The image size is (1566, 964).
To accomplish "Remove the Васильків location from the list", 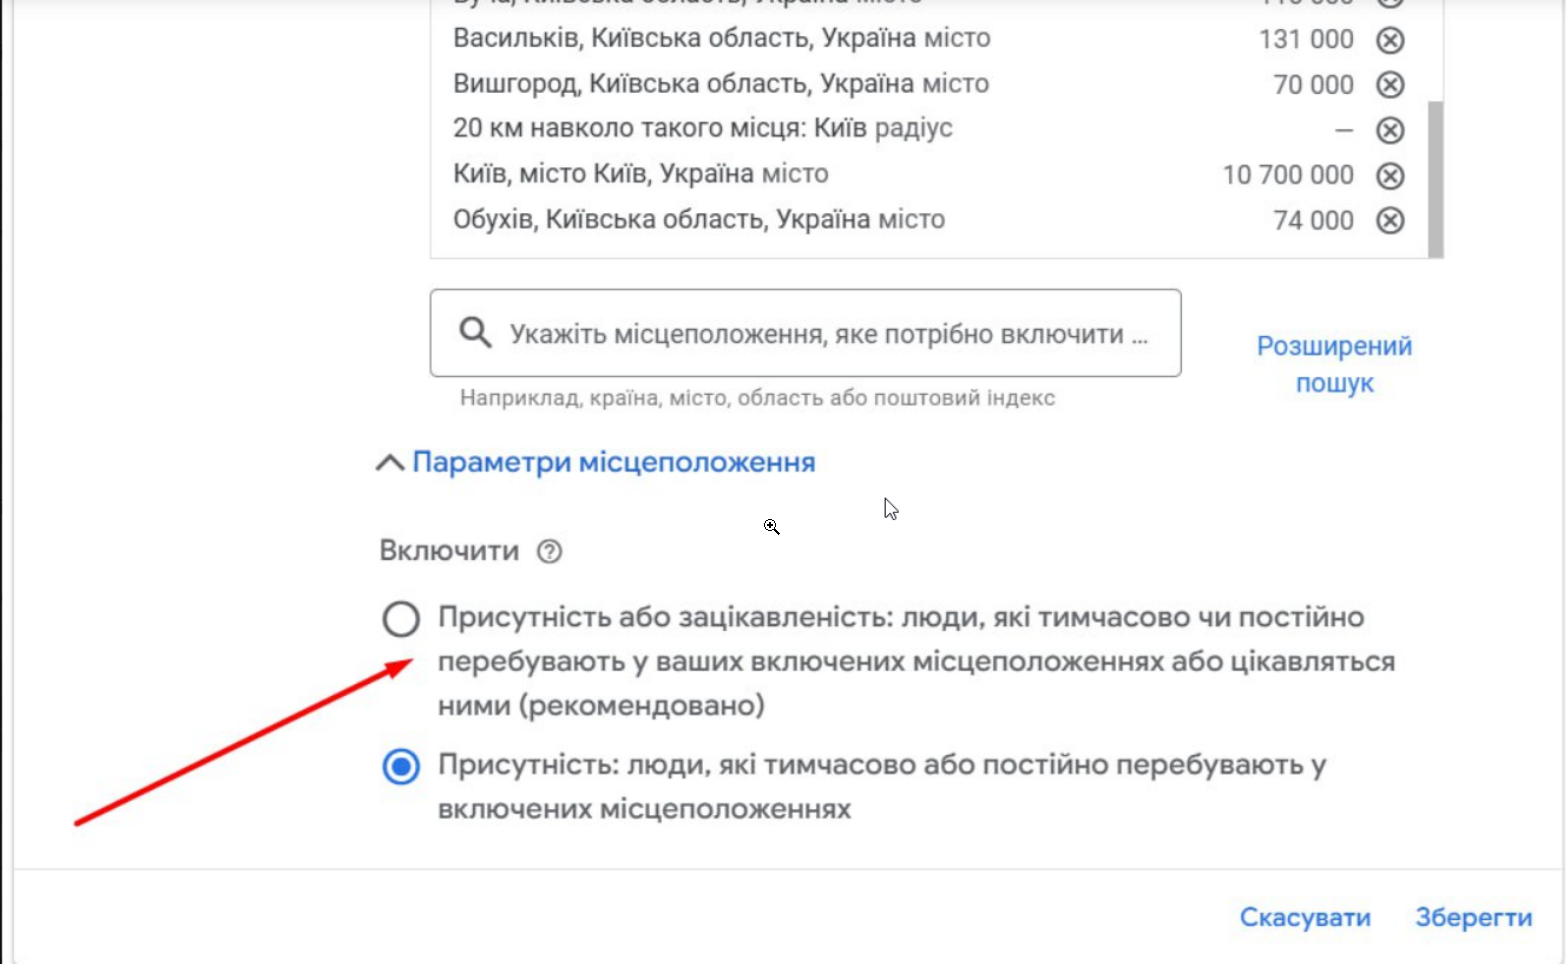I will [x=1390, y=40].
